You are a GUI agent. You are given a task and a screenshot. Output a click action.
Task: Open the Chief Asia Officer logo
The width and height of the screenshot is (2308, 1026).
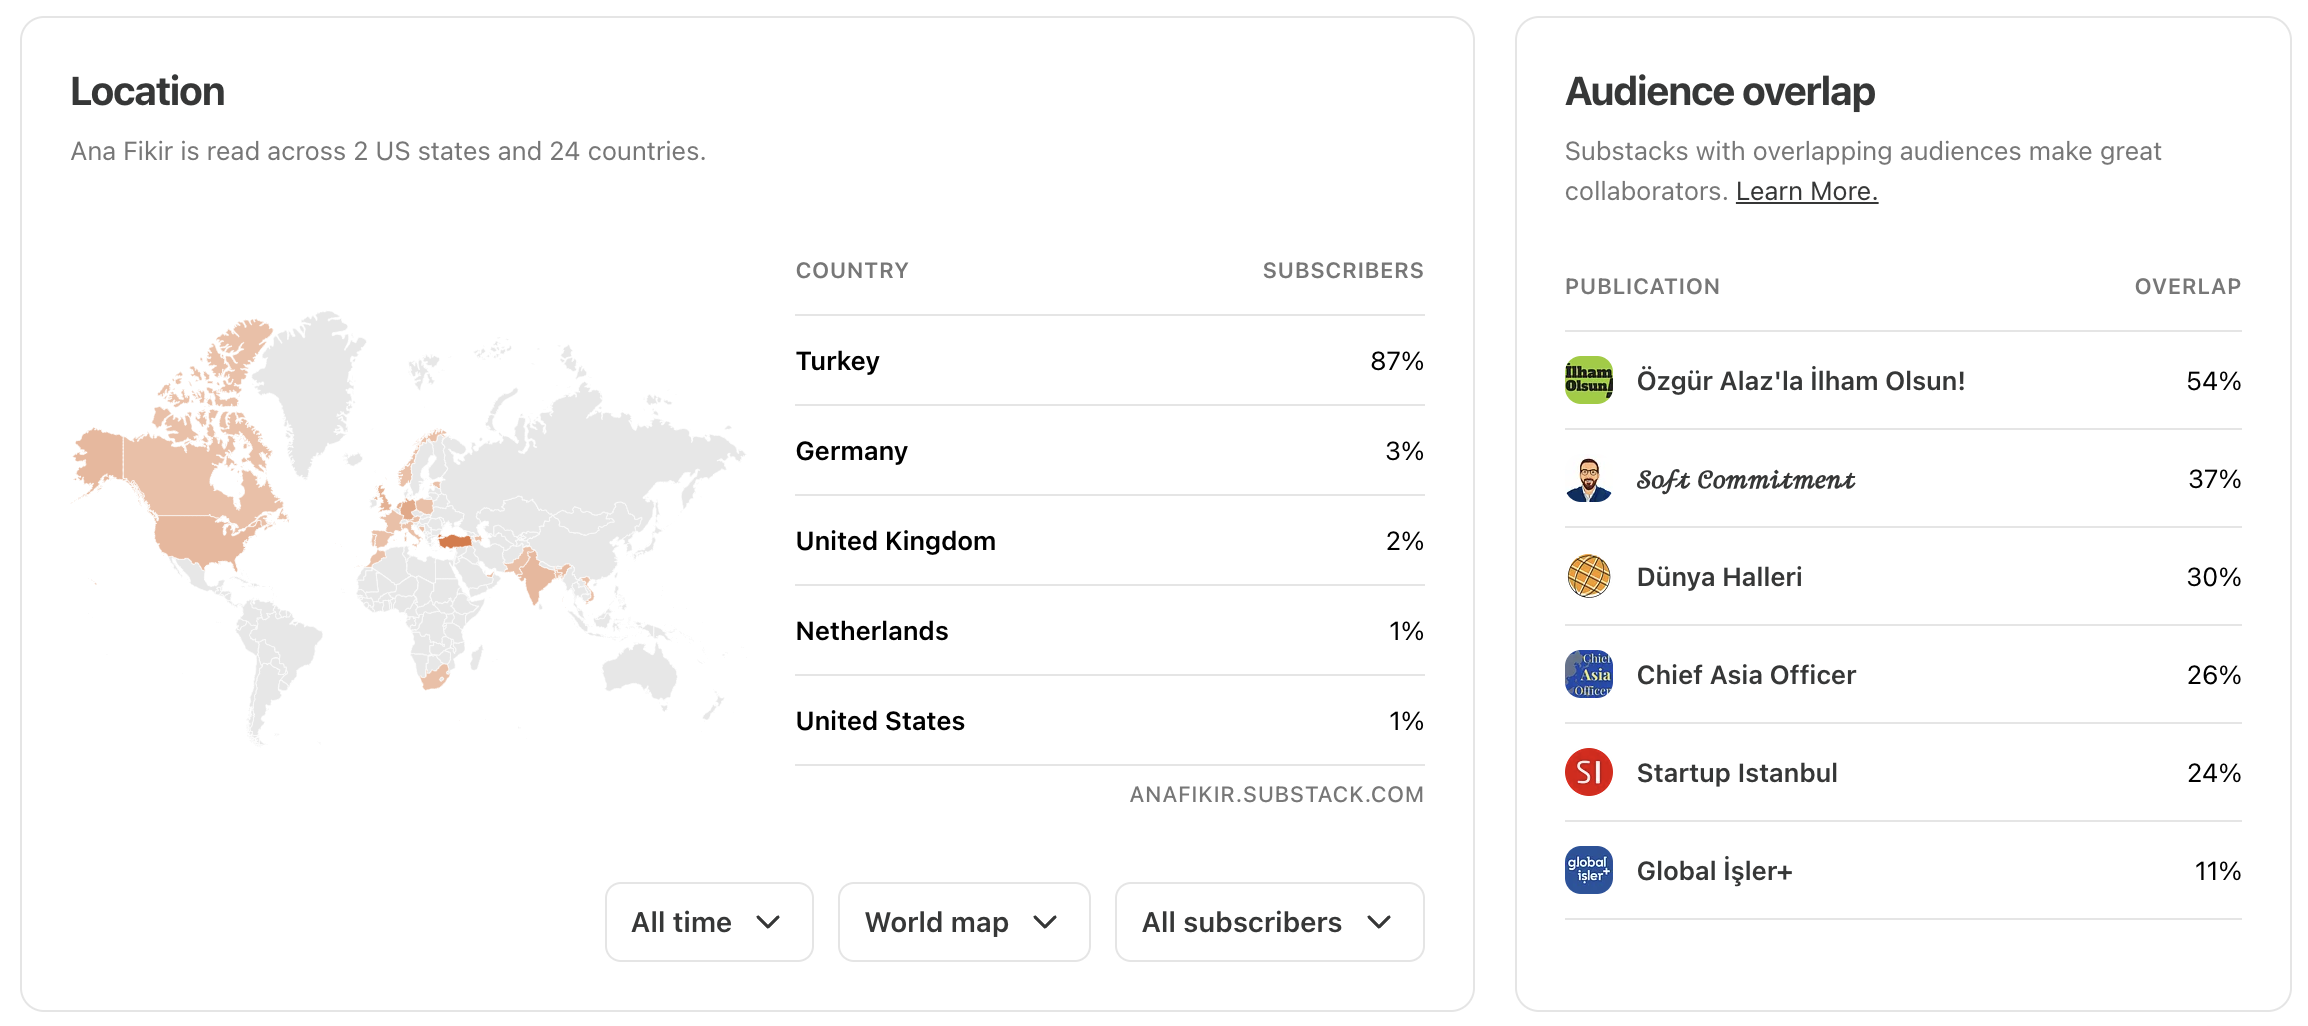(1588, 674)
